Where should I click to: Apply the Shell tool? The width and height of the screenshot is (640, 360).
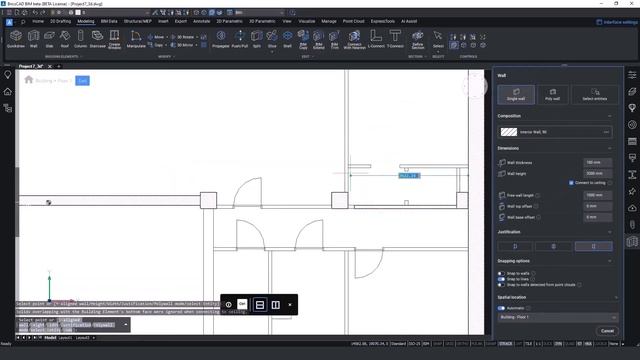click(x=287, y=39)
